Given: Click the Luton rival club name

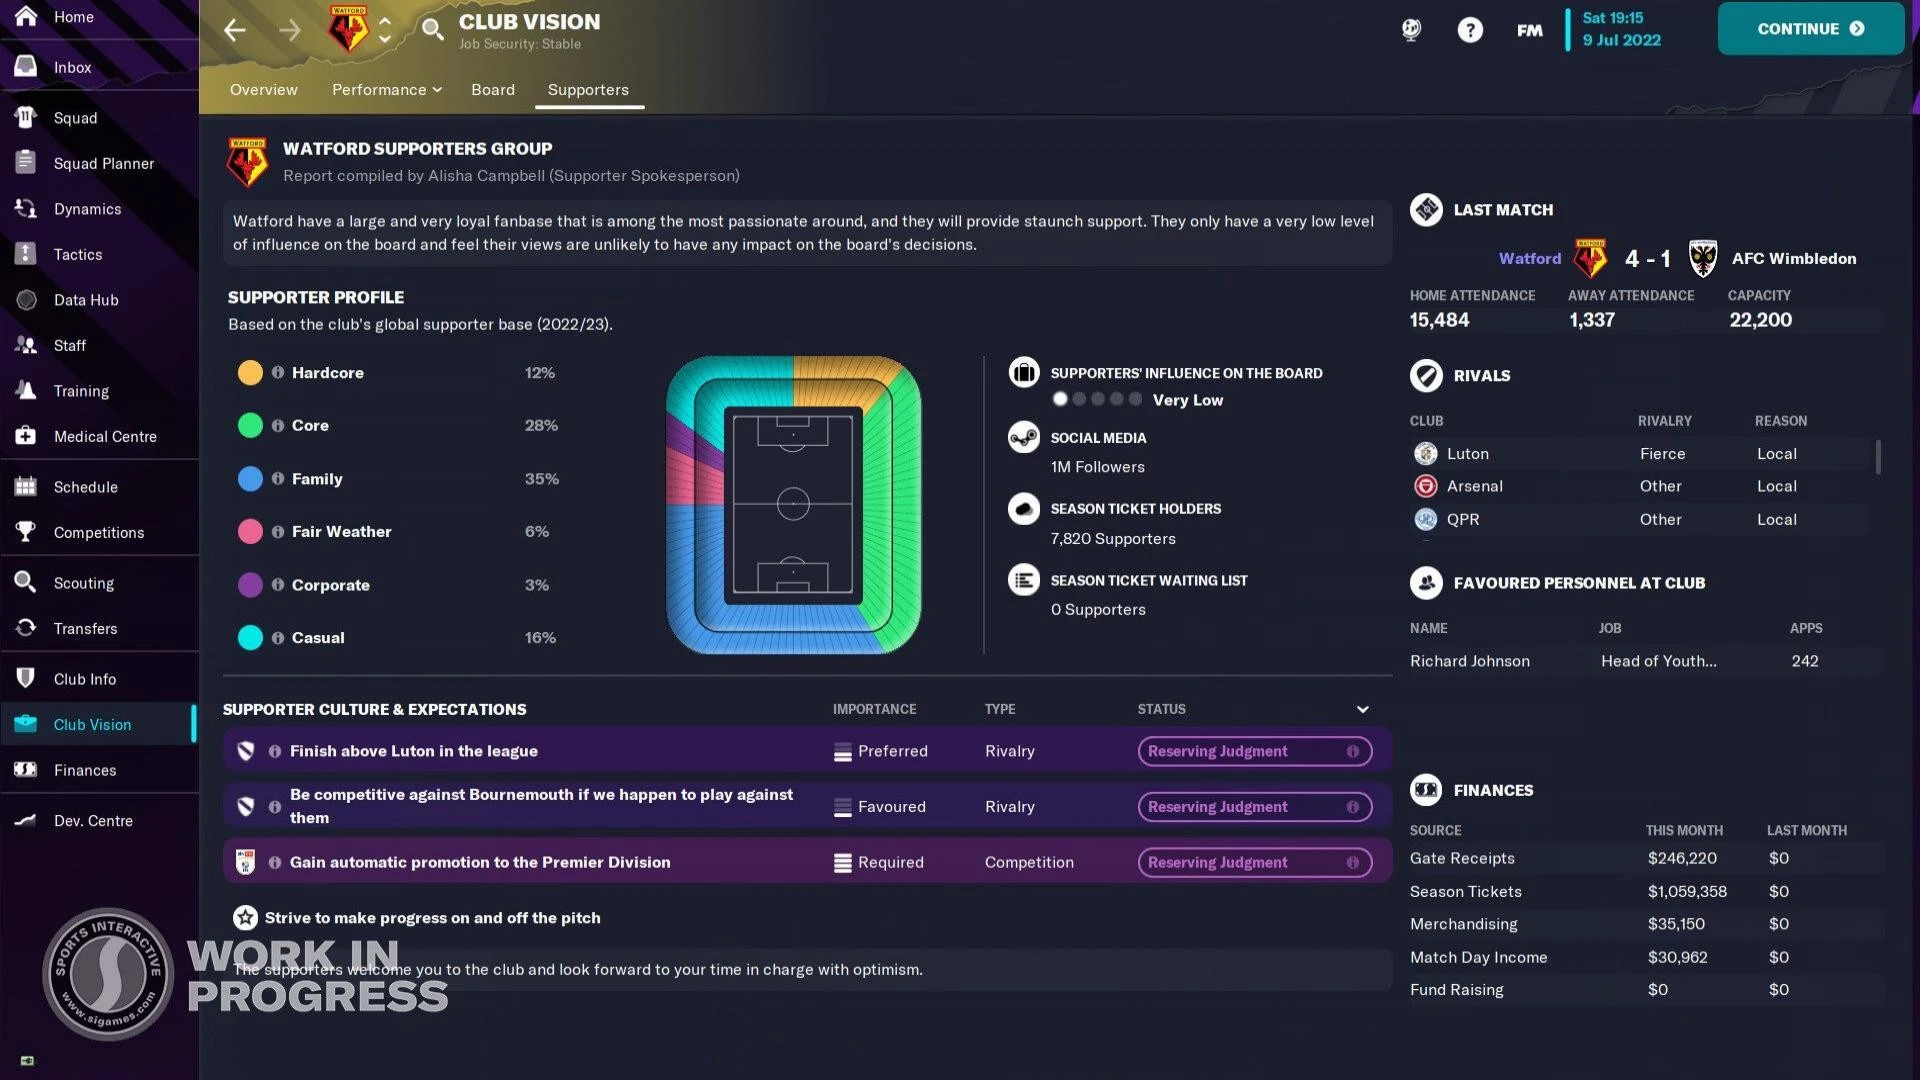Looking at the screenshot, I should pyautogui.click(x=1466, y=454).
